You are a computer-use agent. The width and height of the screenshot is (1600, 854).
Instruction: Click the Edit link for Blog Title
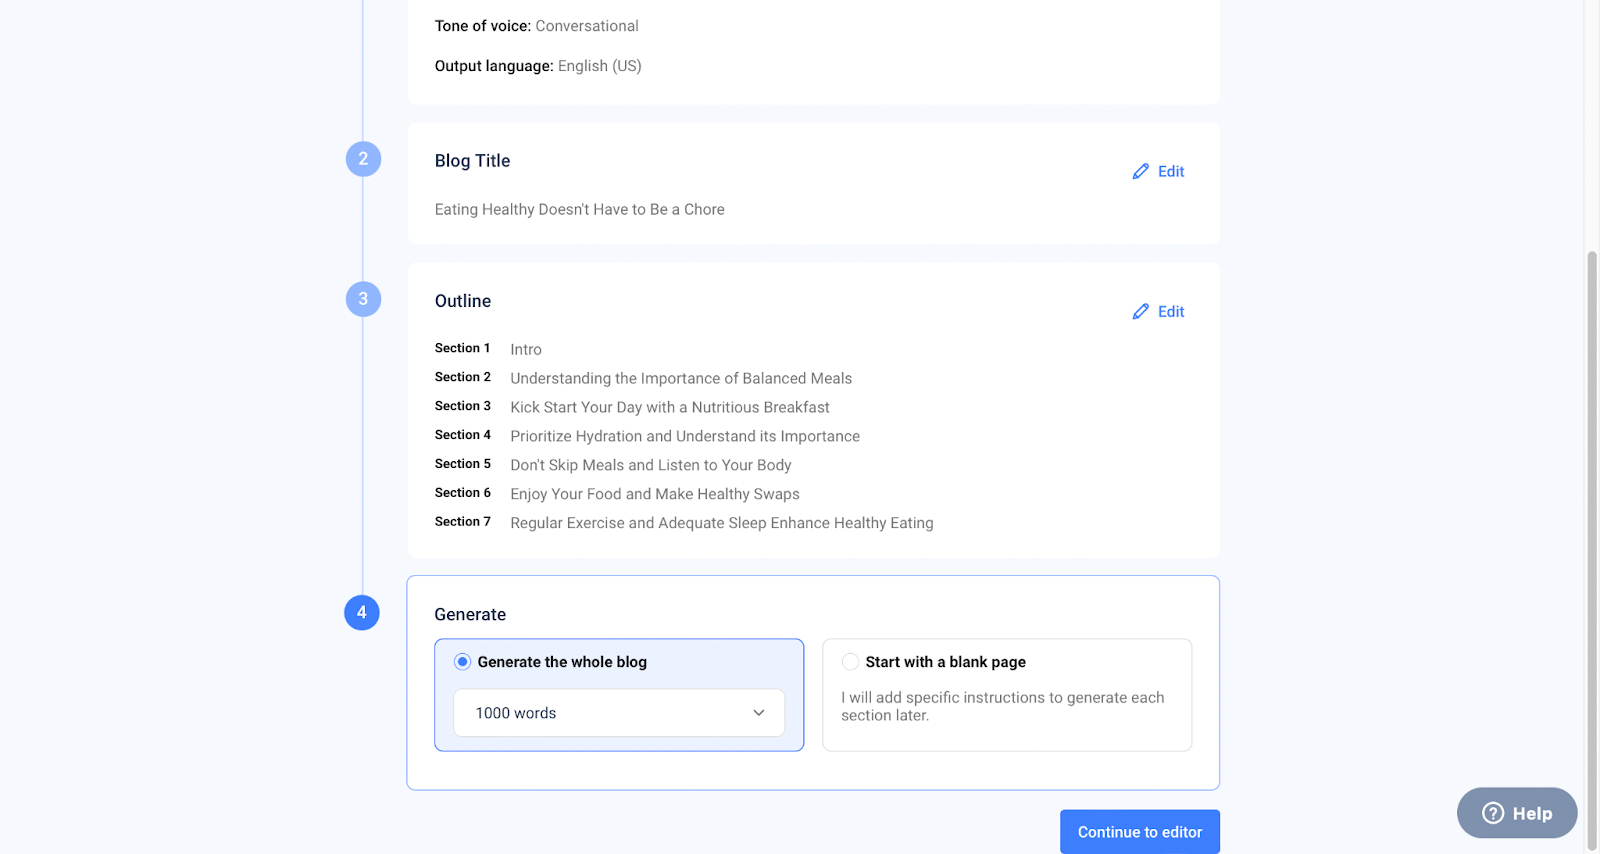click(1171, 172)
